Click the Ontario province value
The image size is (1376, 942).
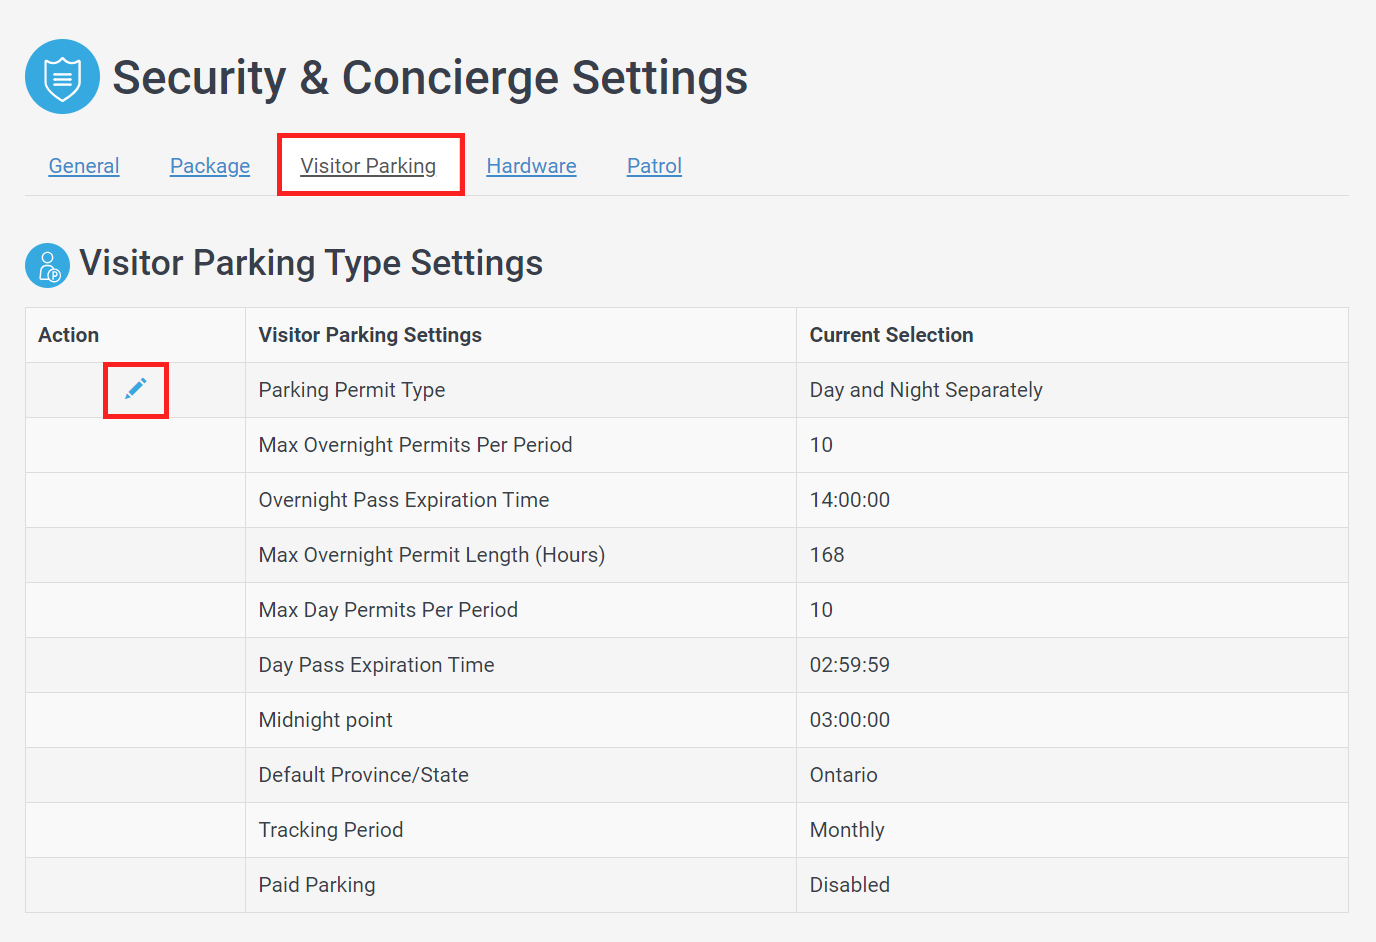(x=843, y=775)
